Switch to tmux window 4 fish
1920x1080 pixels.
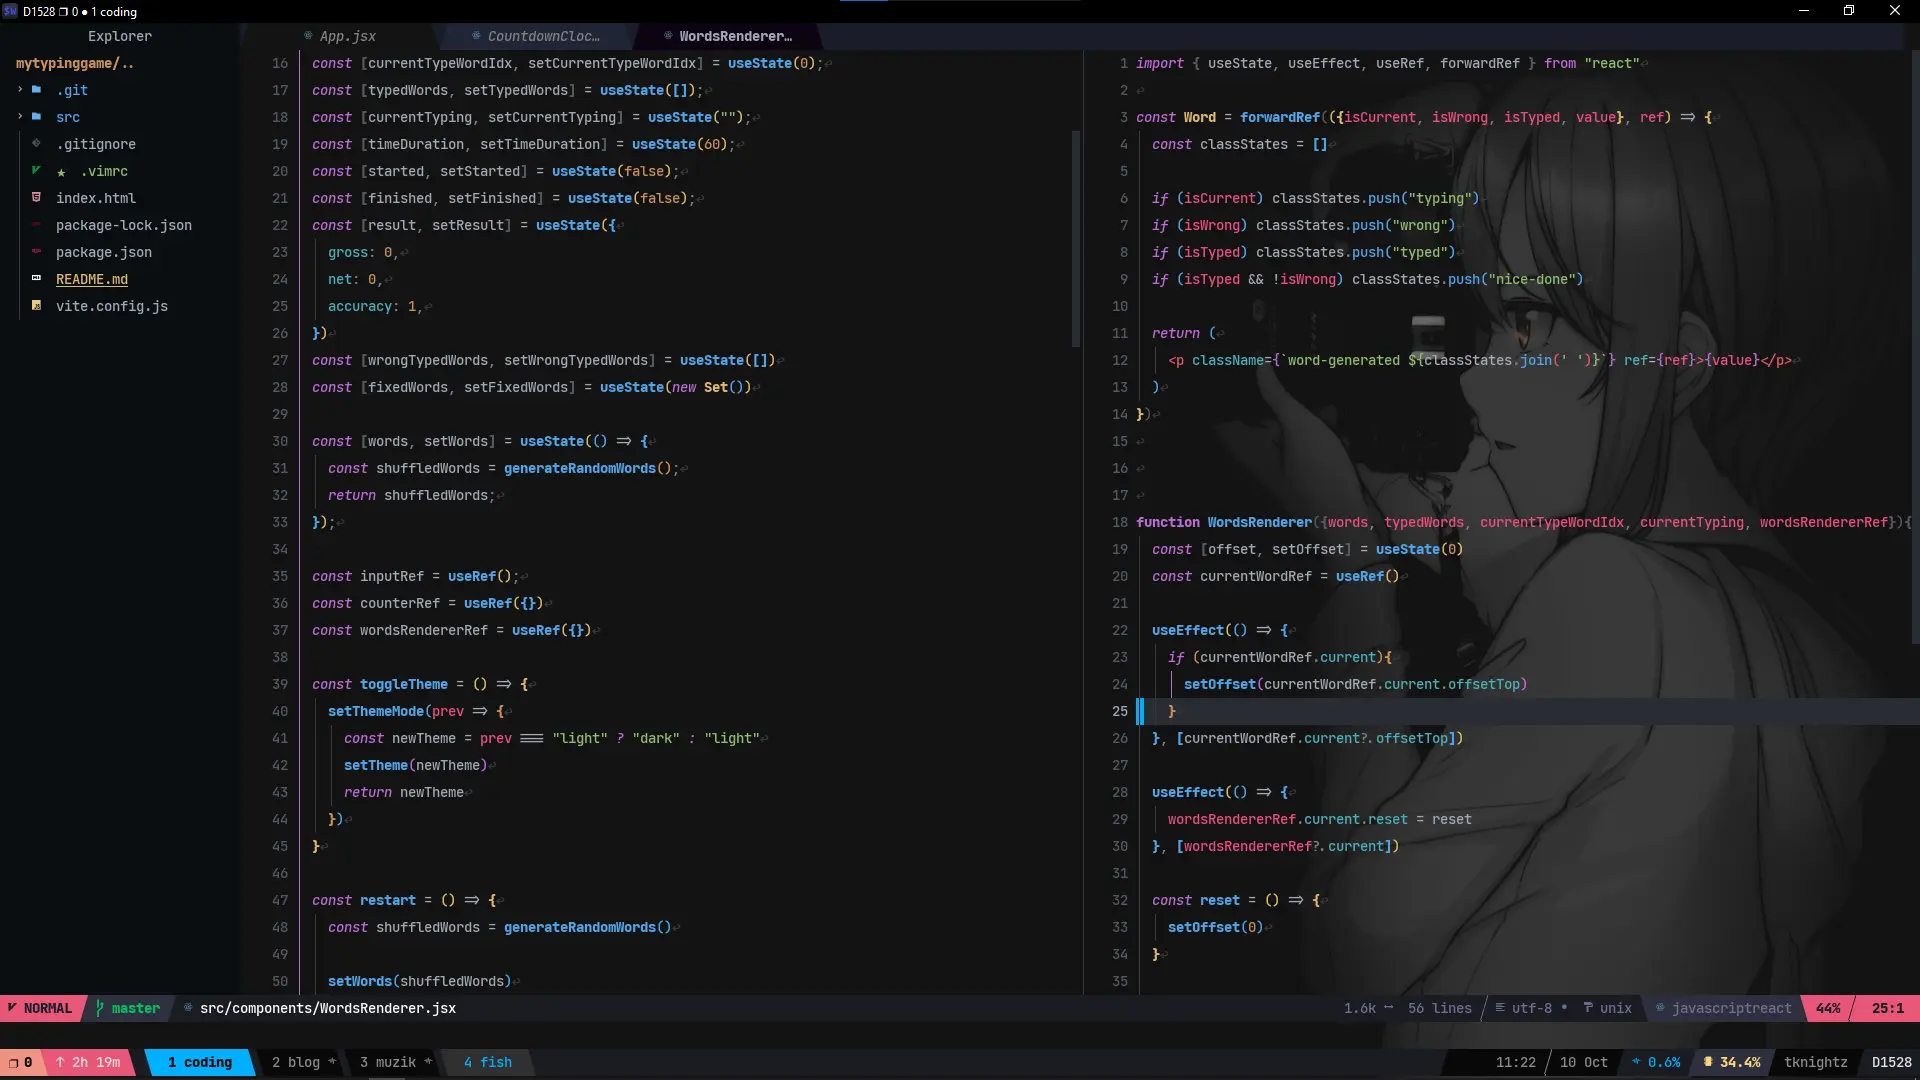pyautogui.click(x=488, y=1062)
